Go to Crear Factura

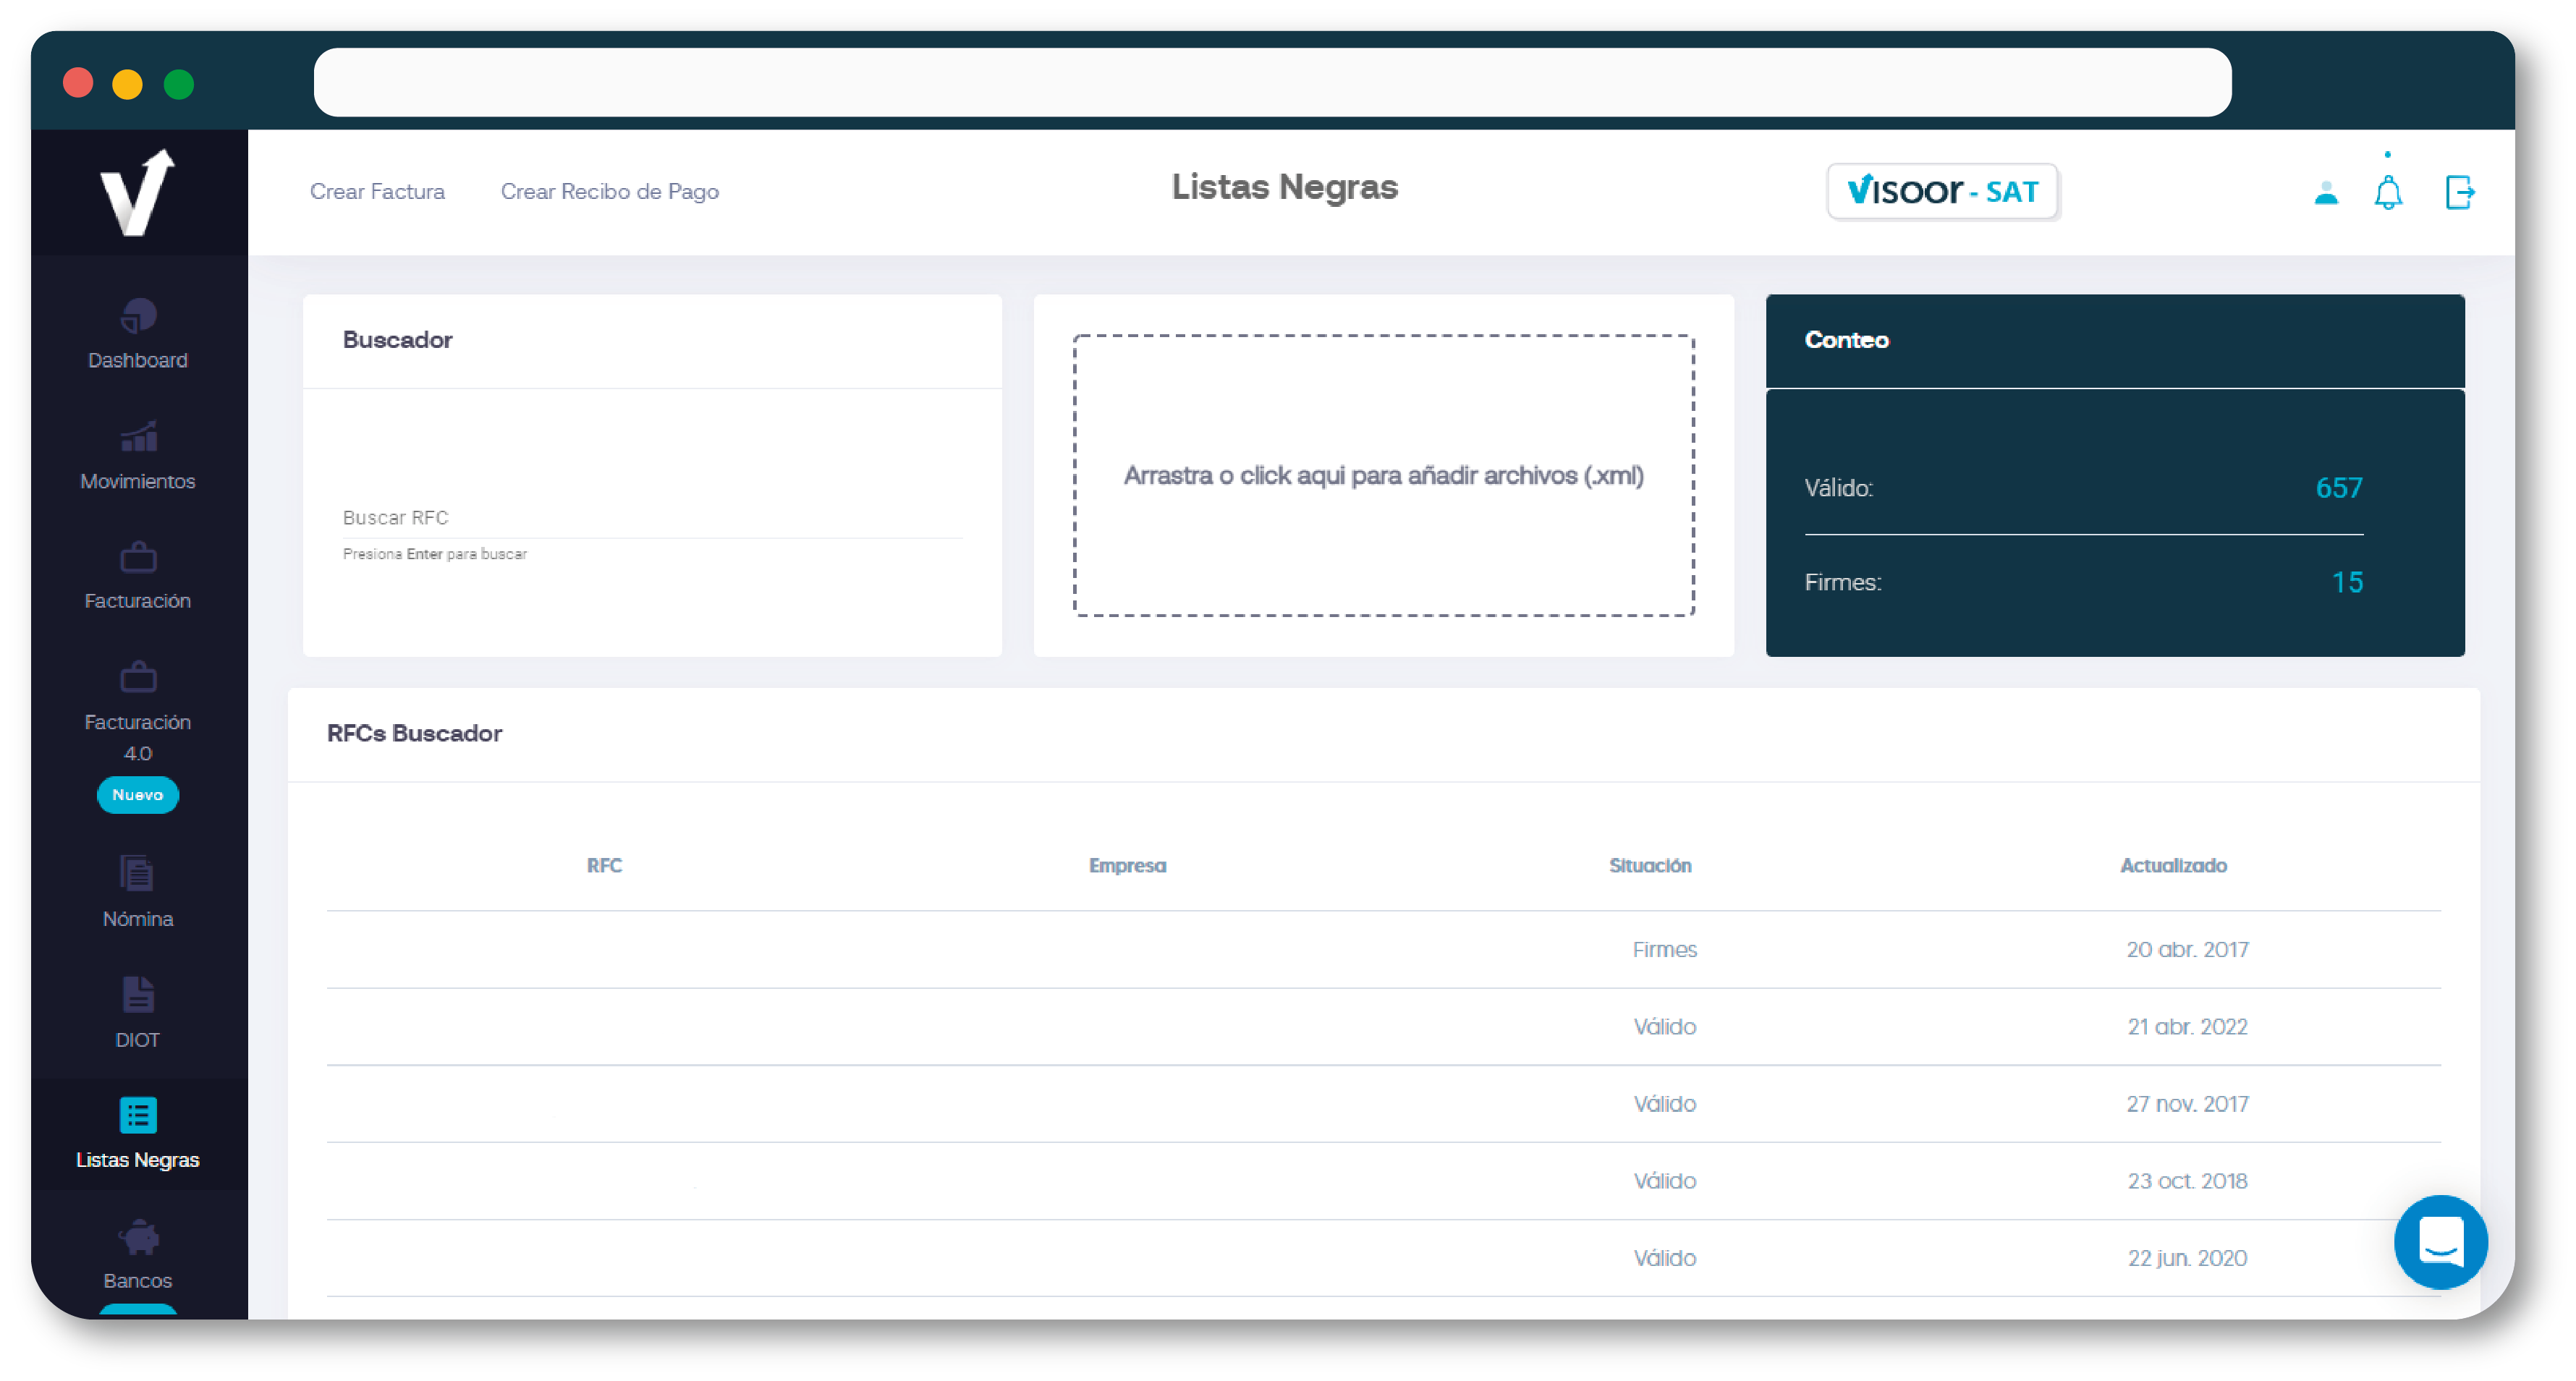click(x=377, y=192)
